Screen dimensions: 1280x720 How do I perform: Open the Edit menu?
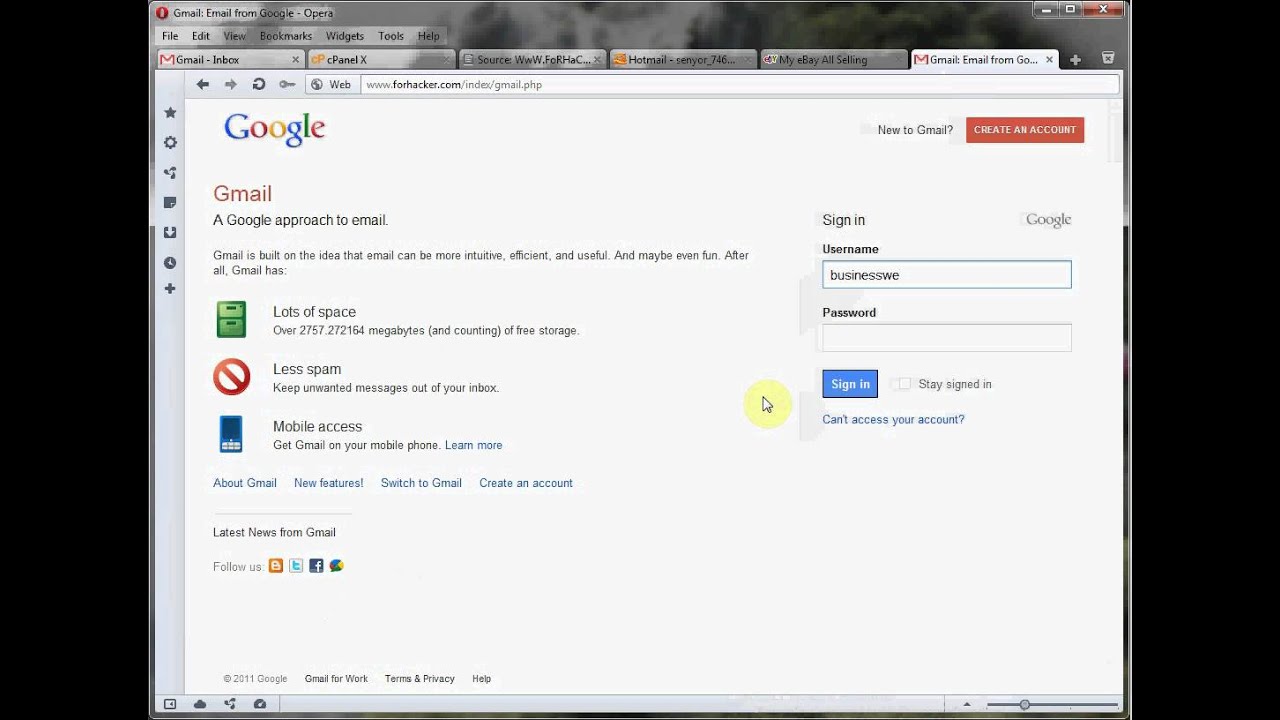pyautogui.click(x=201, y=36)
